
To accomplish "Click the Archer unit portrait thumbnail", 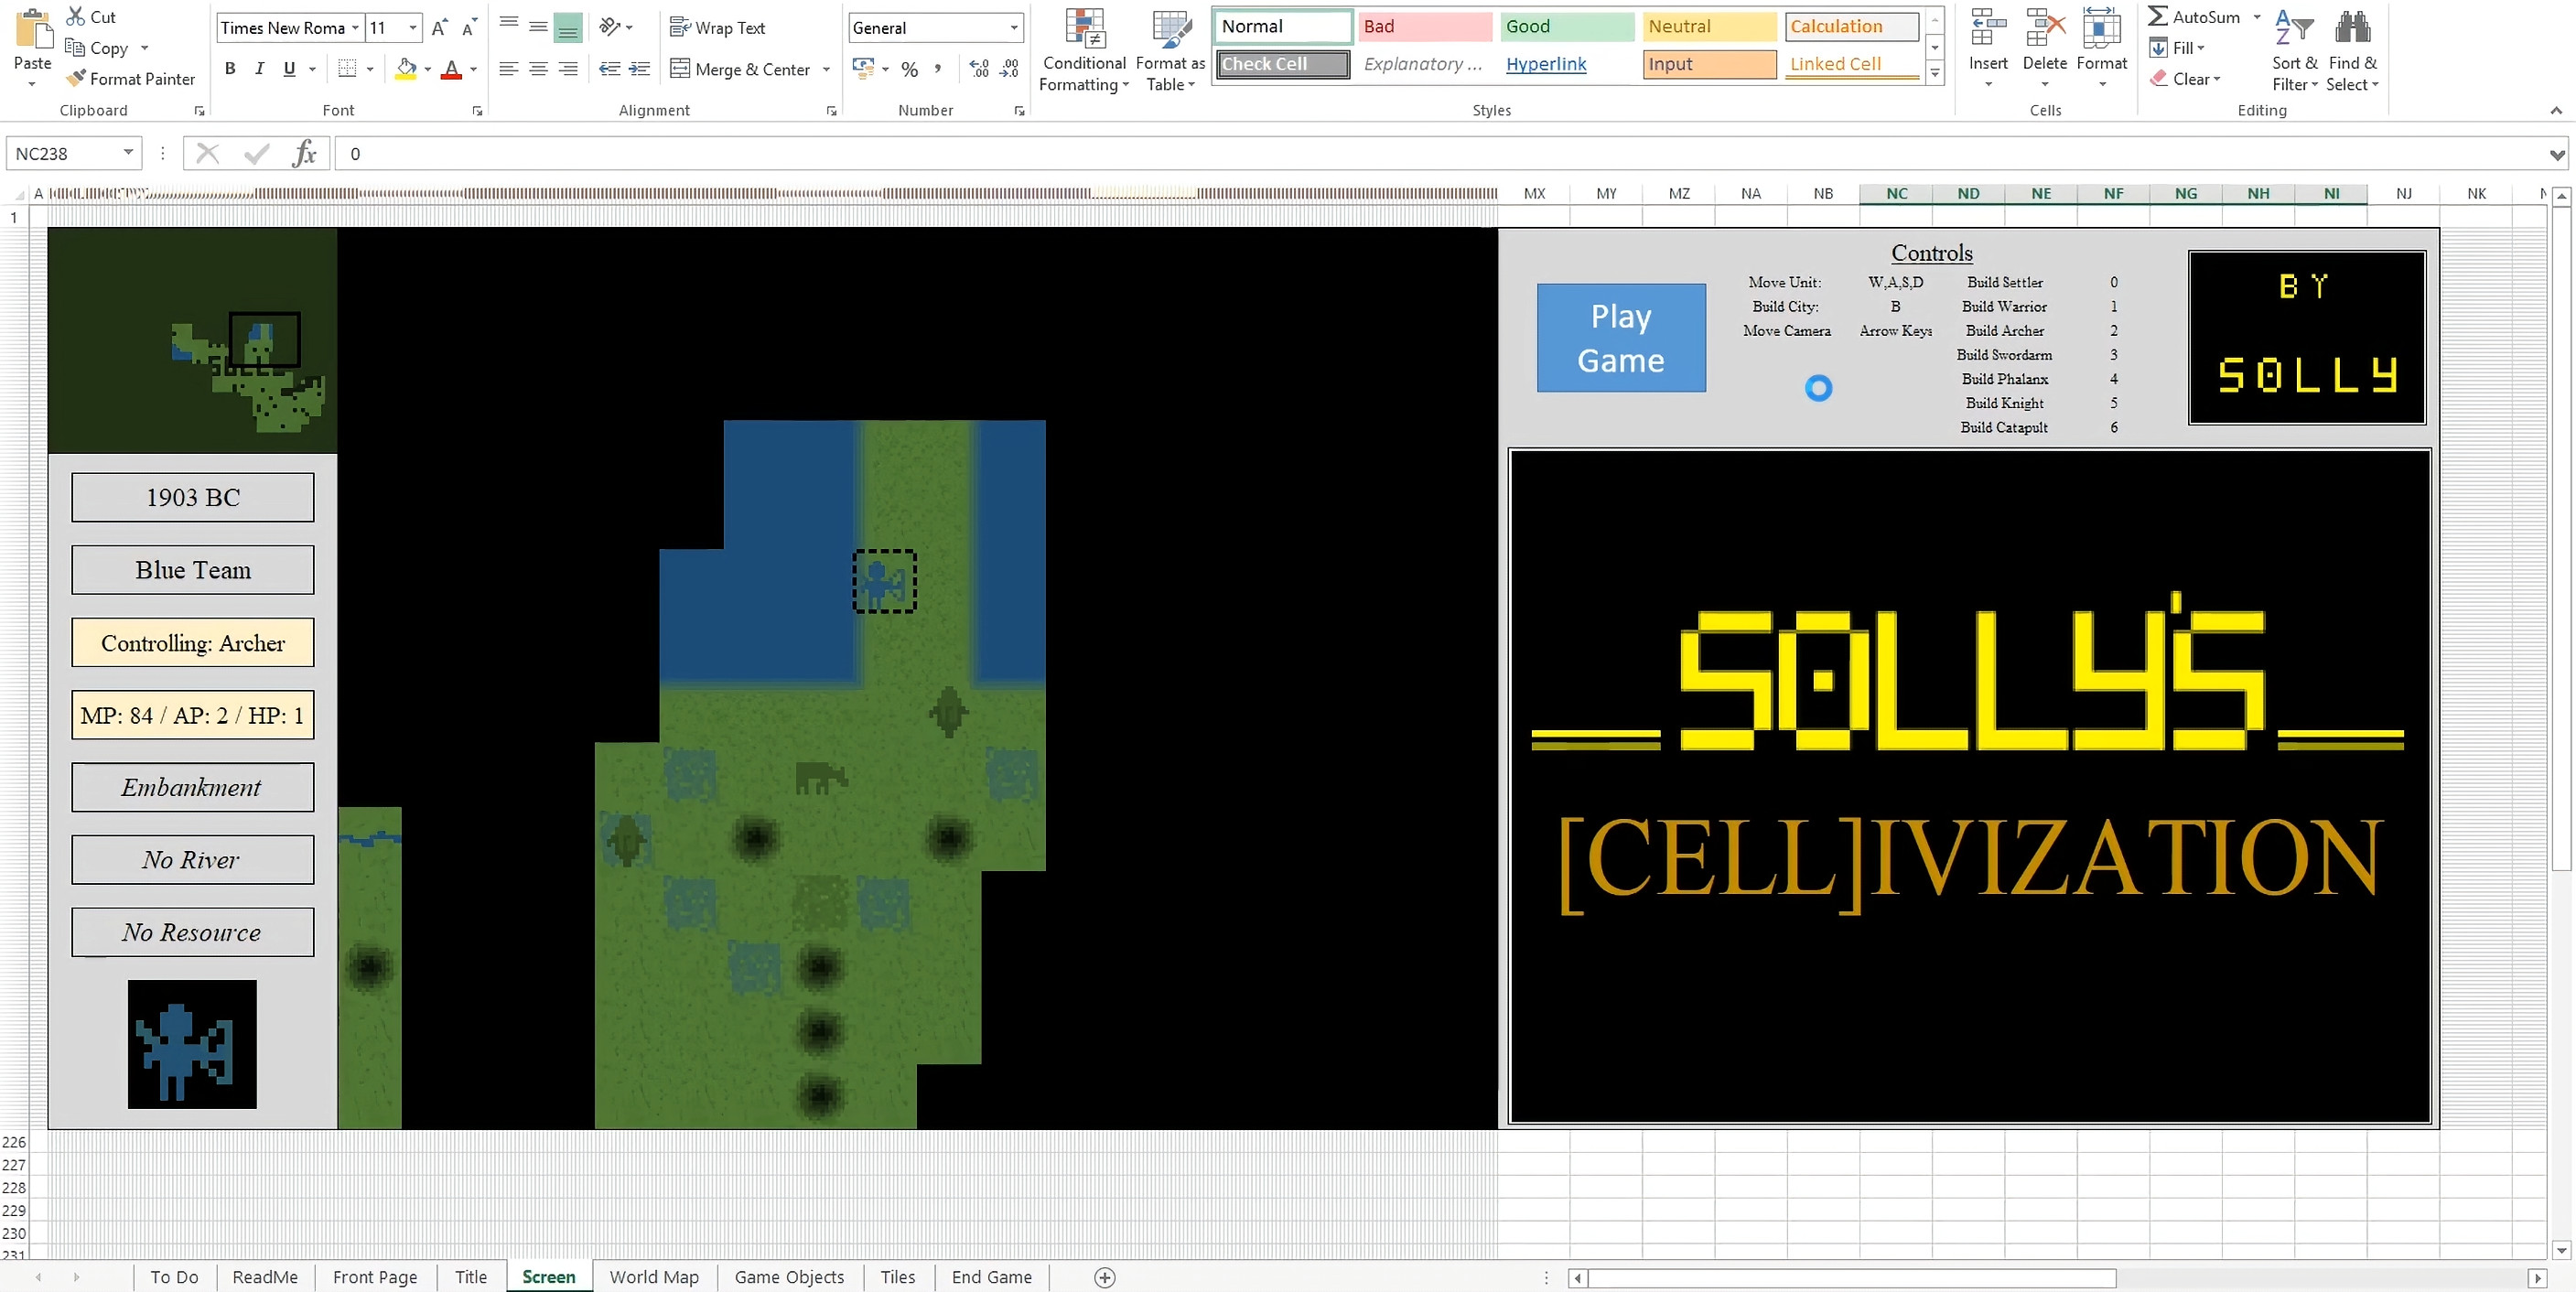I will pyautogui.click(x=191, y=1047).
